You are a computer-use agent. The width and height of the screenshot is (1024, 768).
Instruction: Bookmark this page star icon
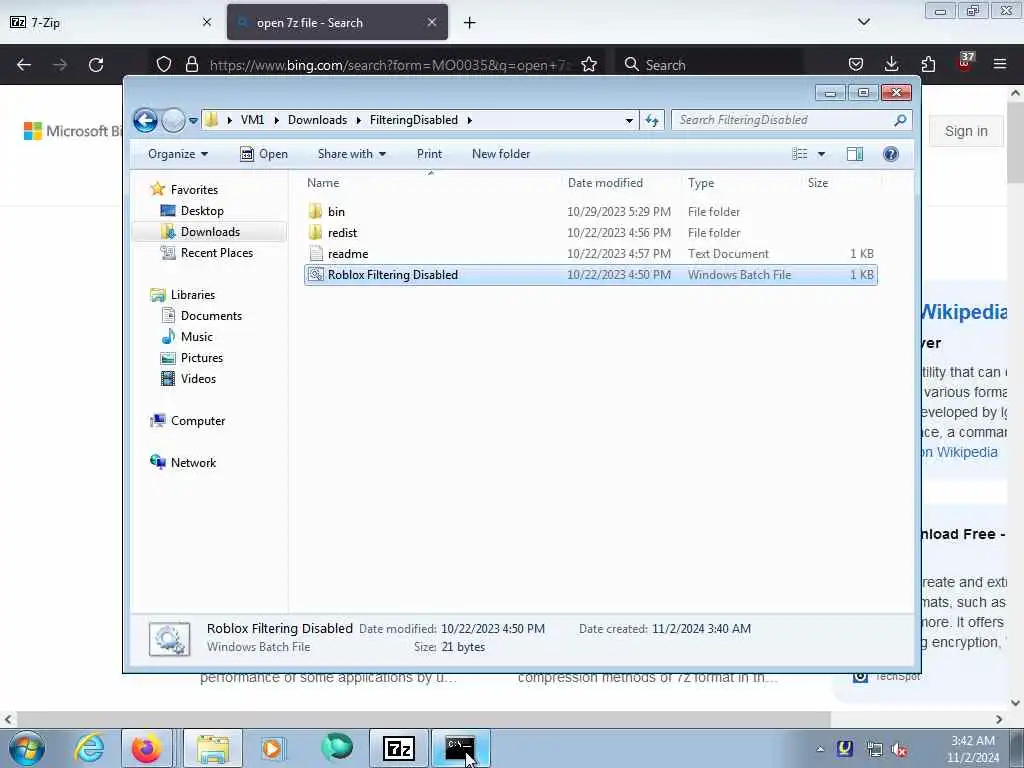pyautogui.click(x=589, y=65)
